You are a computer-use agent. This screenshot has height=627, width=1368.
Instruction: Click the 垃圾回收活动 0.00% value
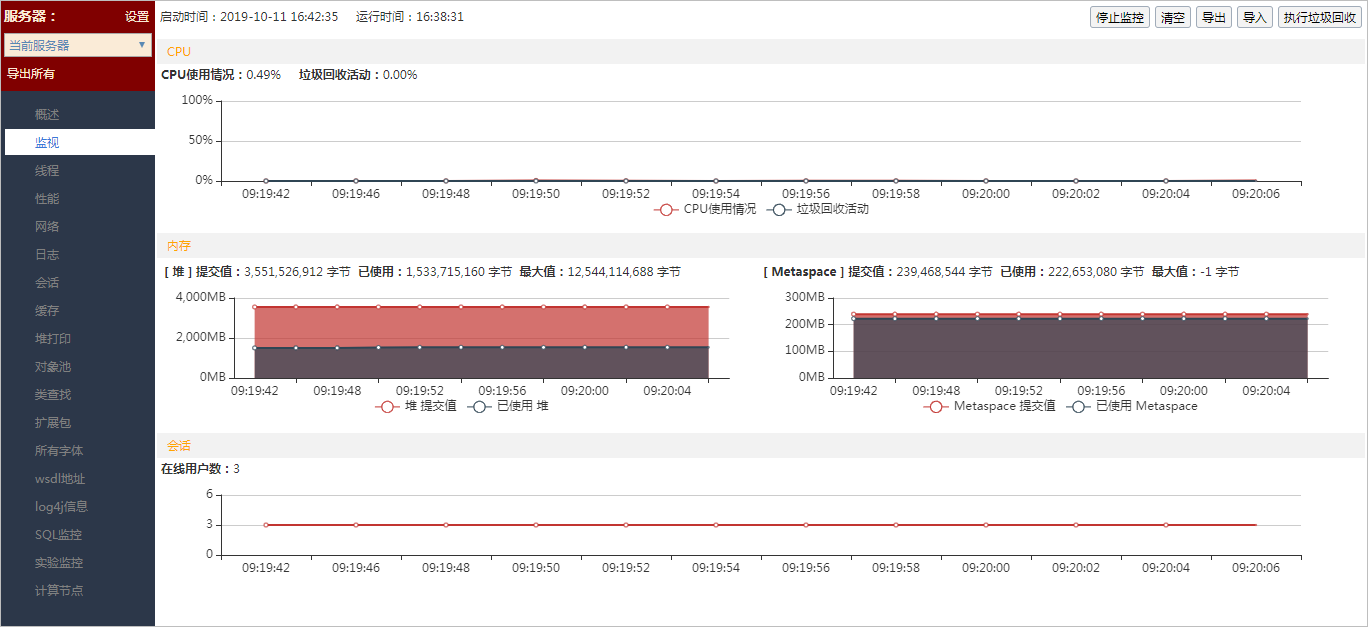pyautogui.click(x=358, y=75)
